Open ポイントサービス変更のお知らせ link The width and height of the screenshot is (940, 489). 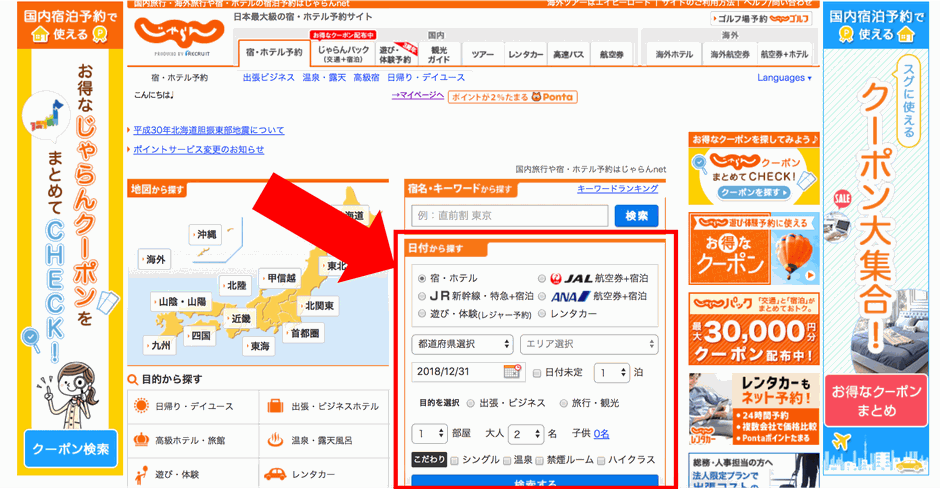198,149
